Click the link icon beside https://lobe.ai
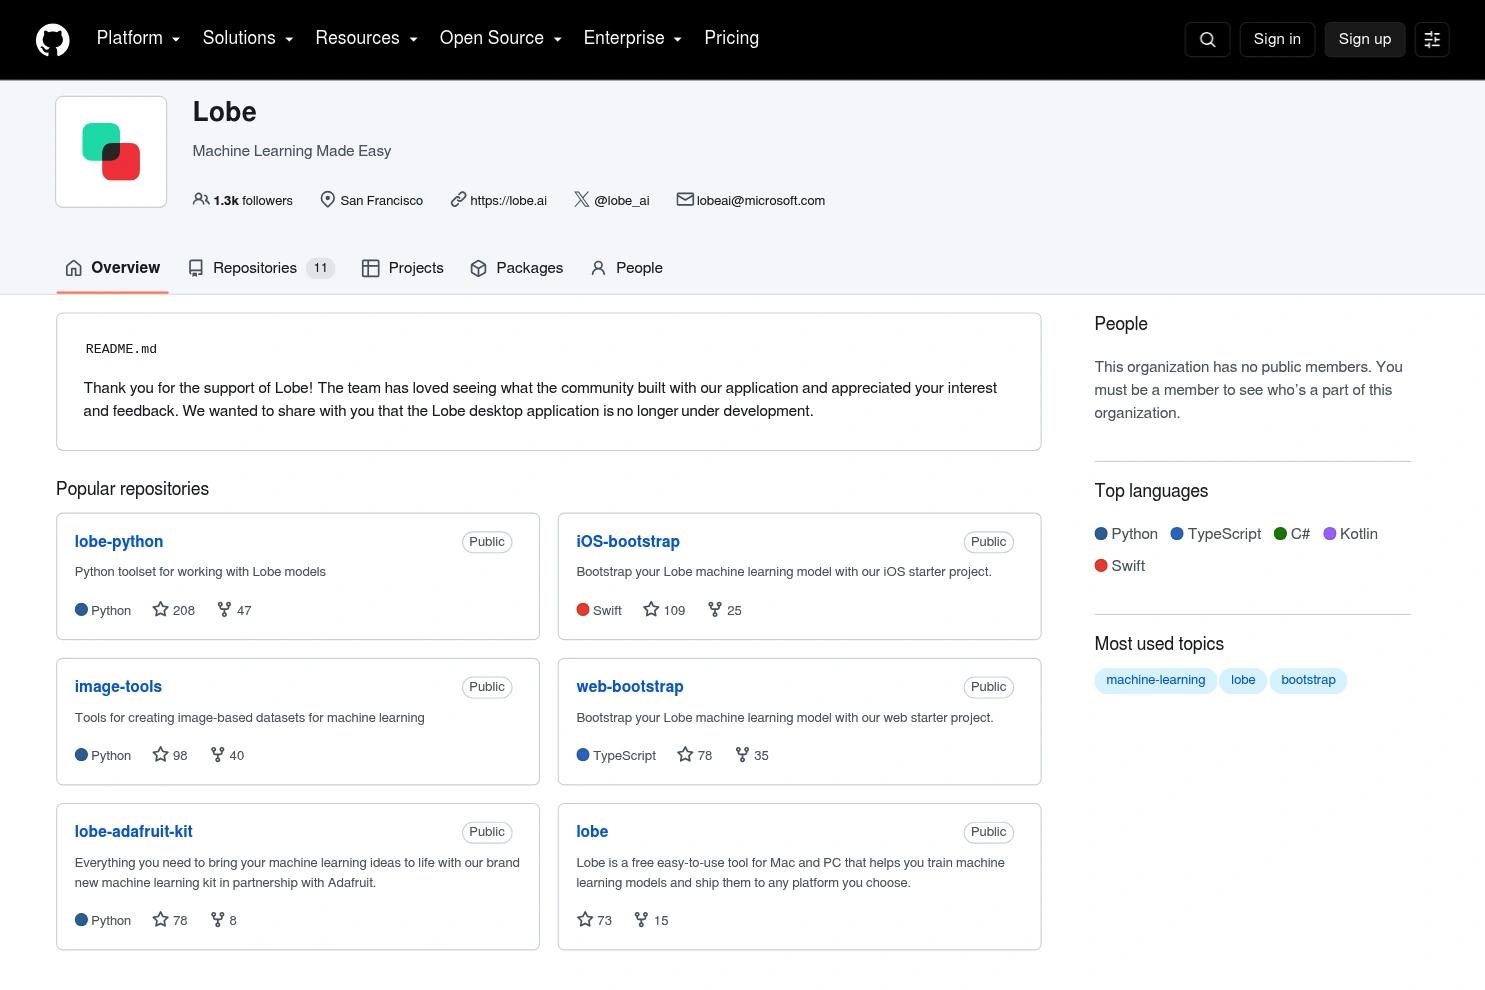The width and height of the screenshot is (1485, 990). [458, 199]
